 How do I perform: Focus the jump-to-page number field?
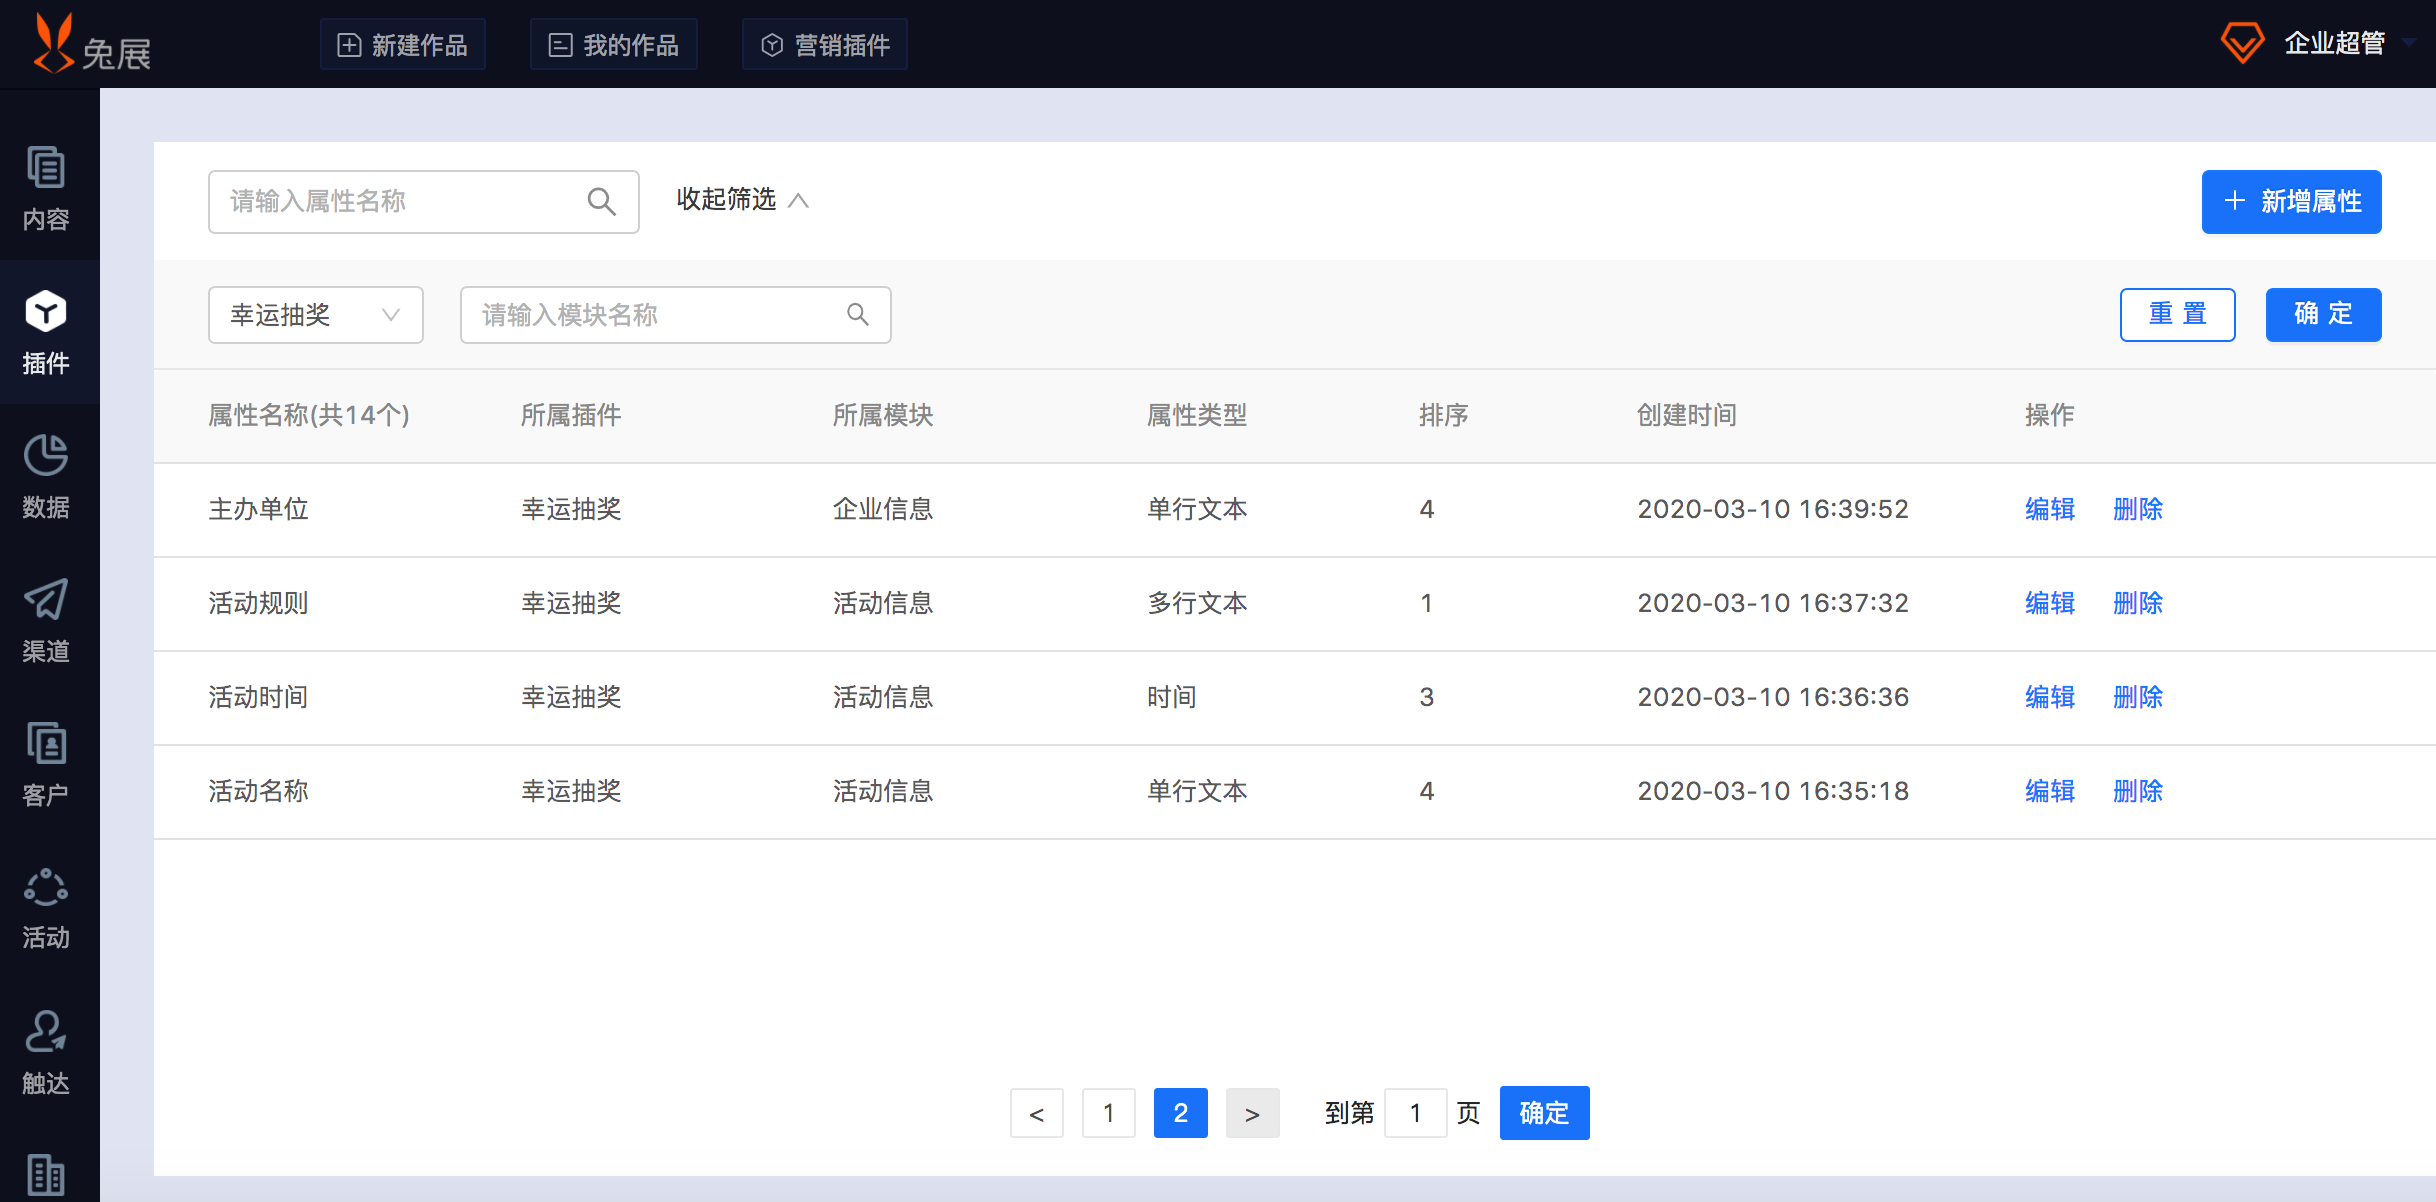pyautogui.click(x=1416, y=1113)
